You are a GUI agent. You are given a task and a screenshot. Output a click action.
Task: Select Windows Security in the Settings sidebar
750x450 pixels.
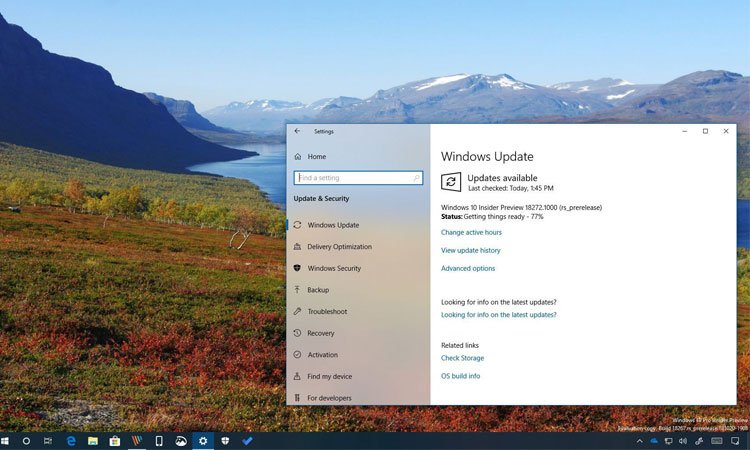[334, 269]
